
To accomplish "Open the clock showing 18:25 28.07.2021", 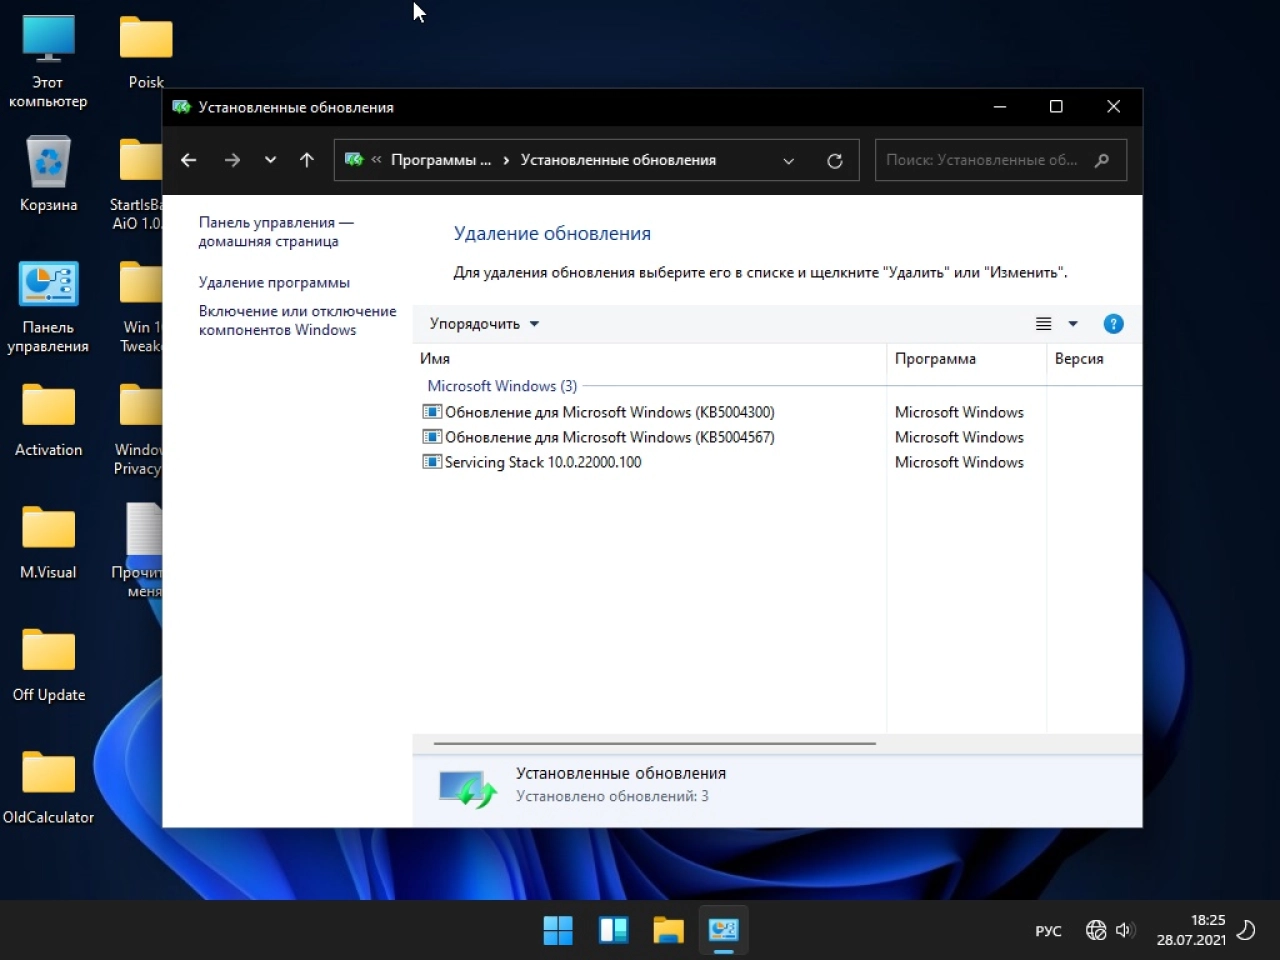I will [x=1191, y=930].
